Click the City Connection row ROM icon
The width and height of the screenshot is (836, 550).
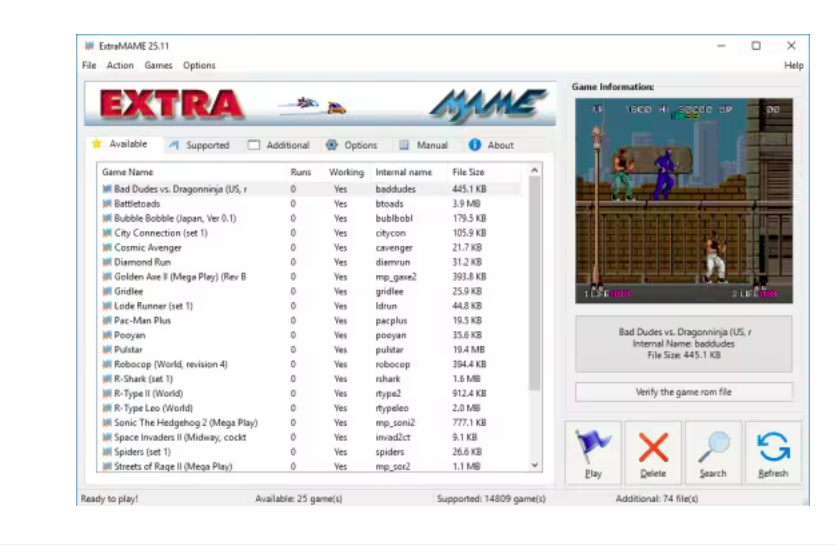pyautogui.click(x=107, y=233)
